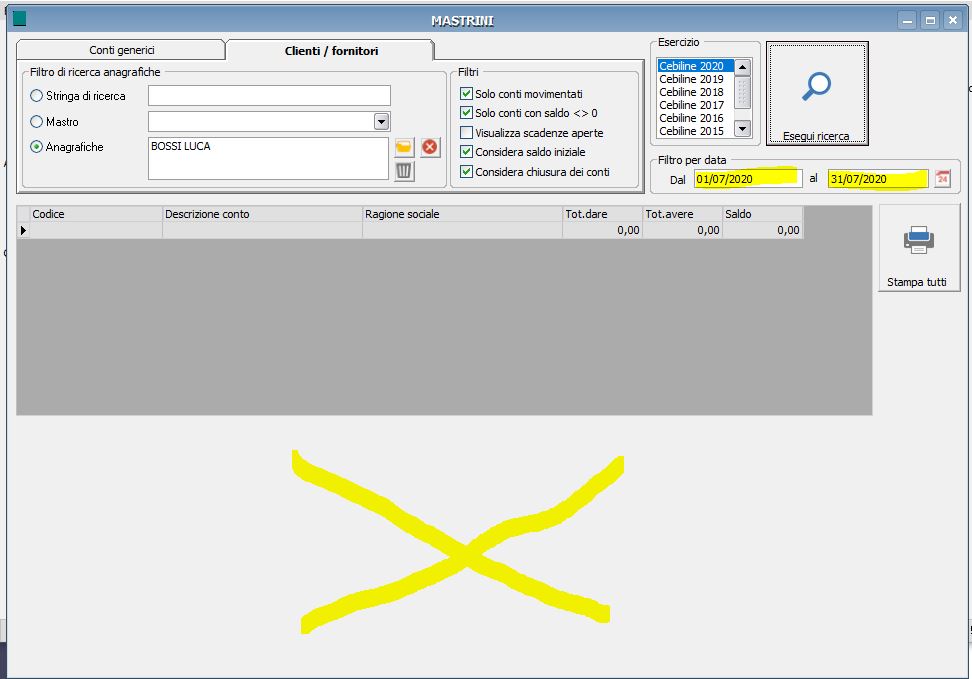
Task: Click the al date field 31/07/2020
Action: (x=878, y=179)
